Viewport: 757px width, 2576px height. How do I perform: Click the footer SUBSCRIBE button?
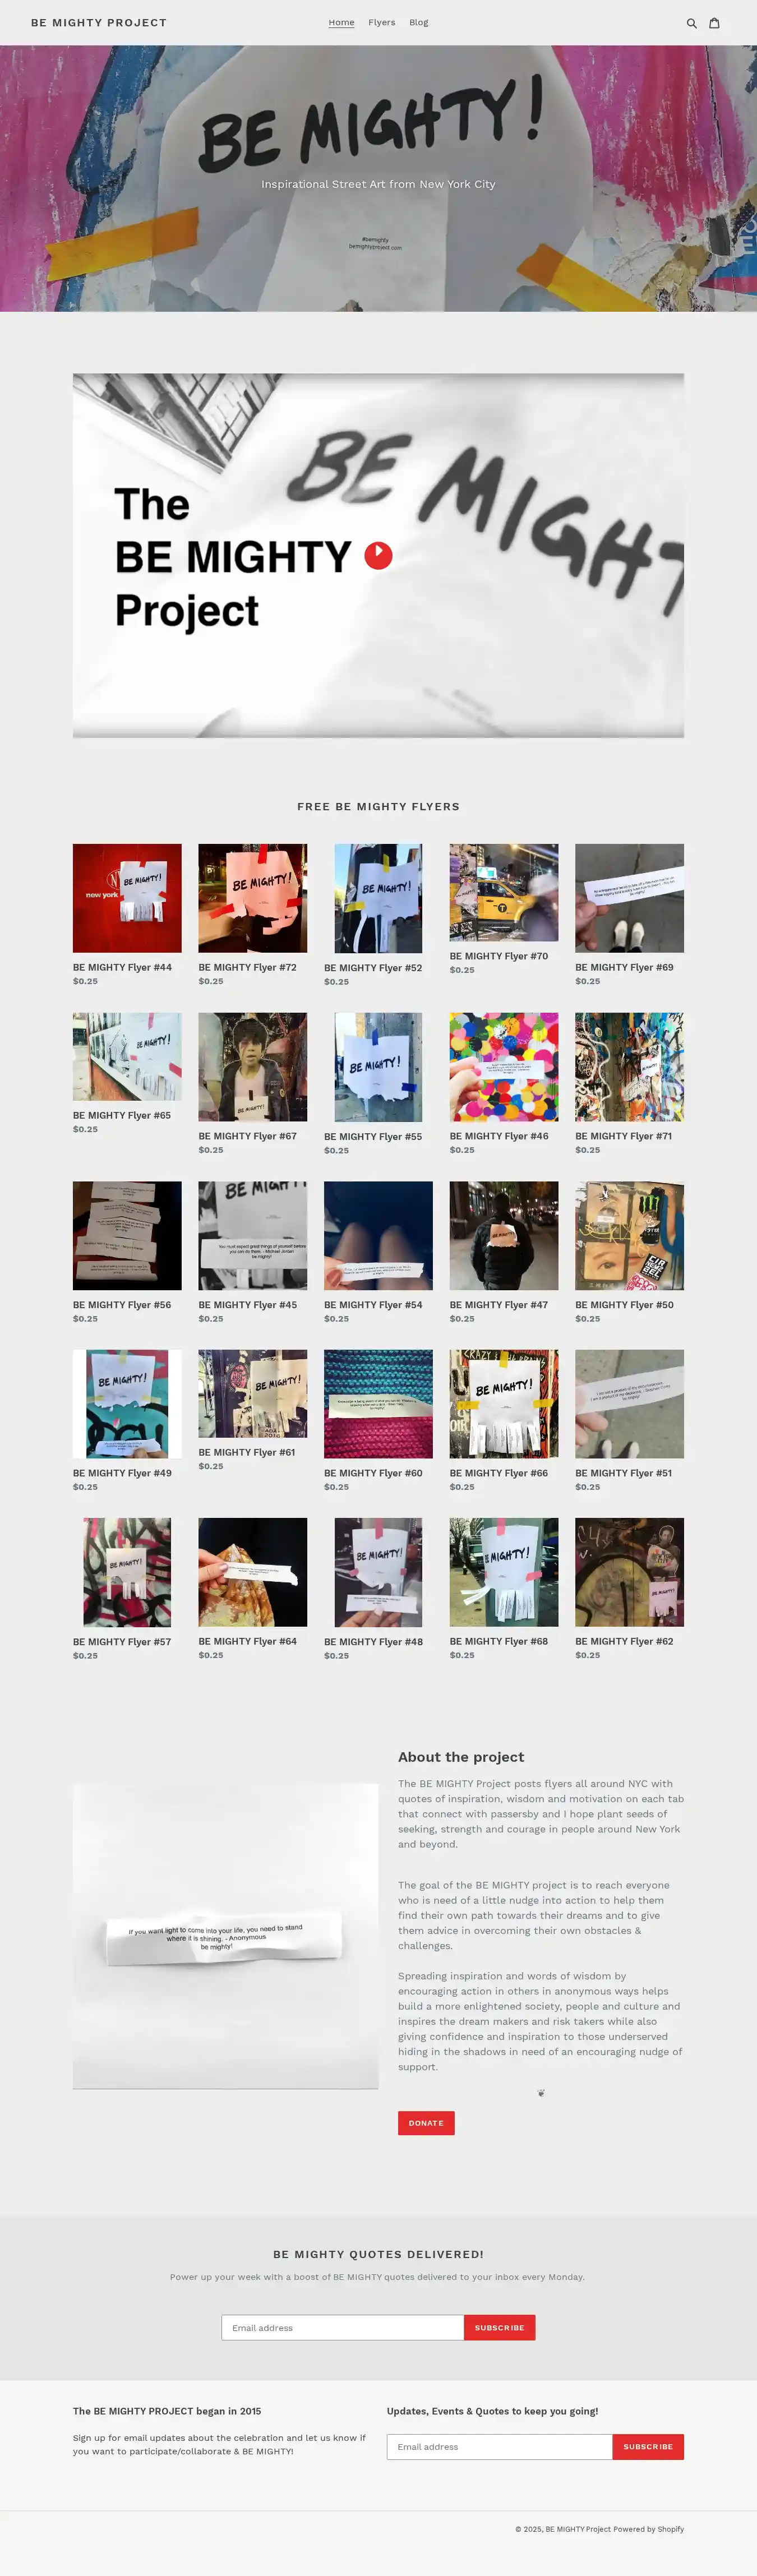pyautogui.click(x=648, y=2447)
